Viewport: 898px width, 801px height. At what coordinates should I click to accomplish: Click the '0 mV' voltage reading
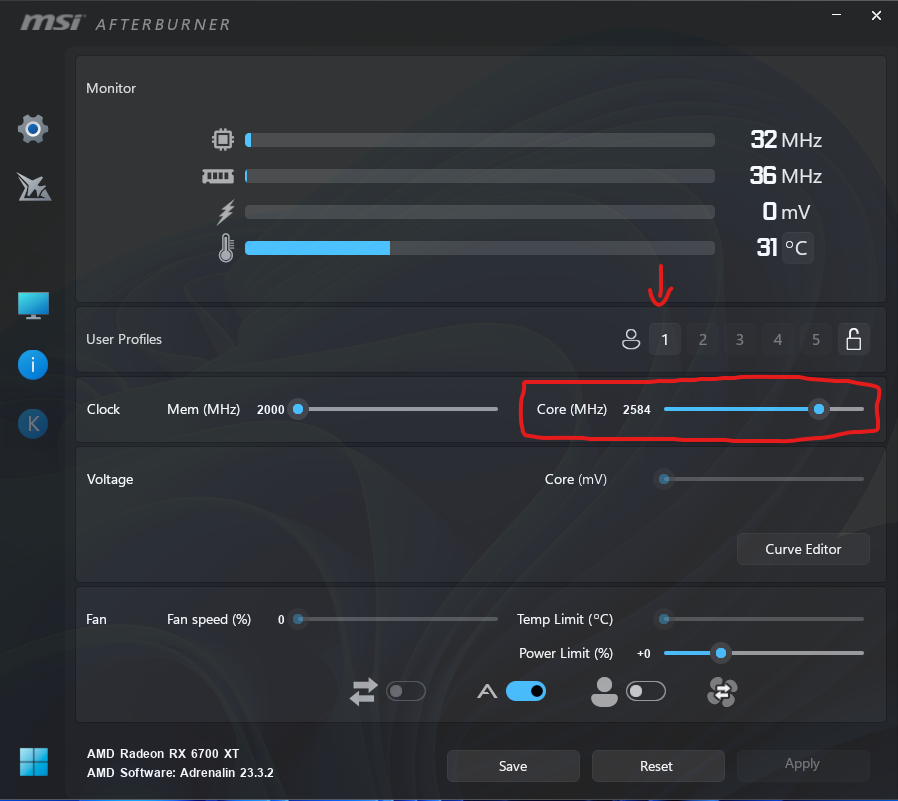pyautogui.click(x=786, y=212)
